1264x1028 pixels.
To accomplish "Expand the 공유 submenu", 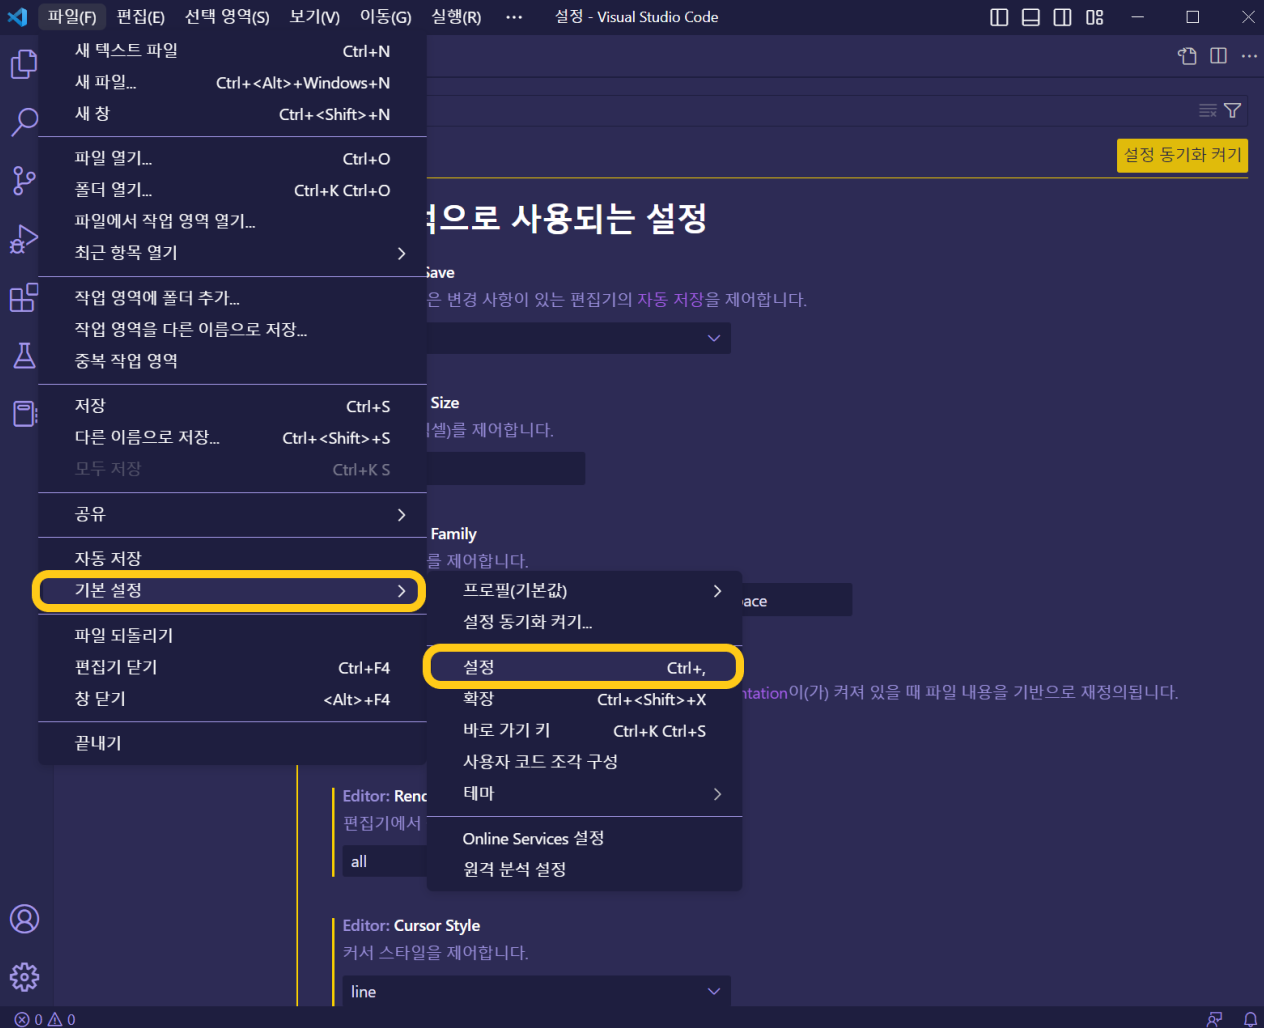I will tap(232, 514).
